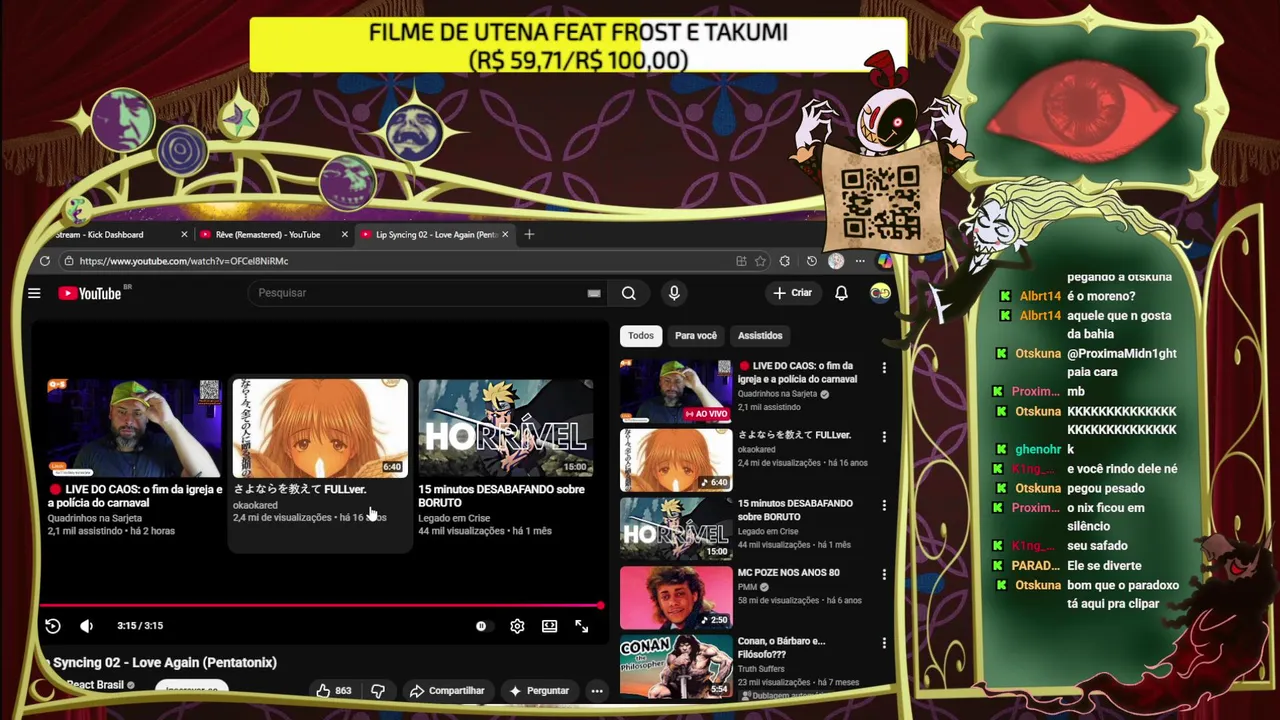Image resolution: width=1280 pixels, height=720 pixels.
Task: Click the 863 like count
Action: (343, 691)
